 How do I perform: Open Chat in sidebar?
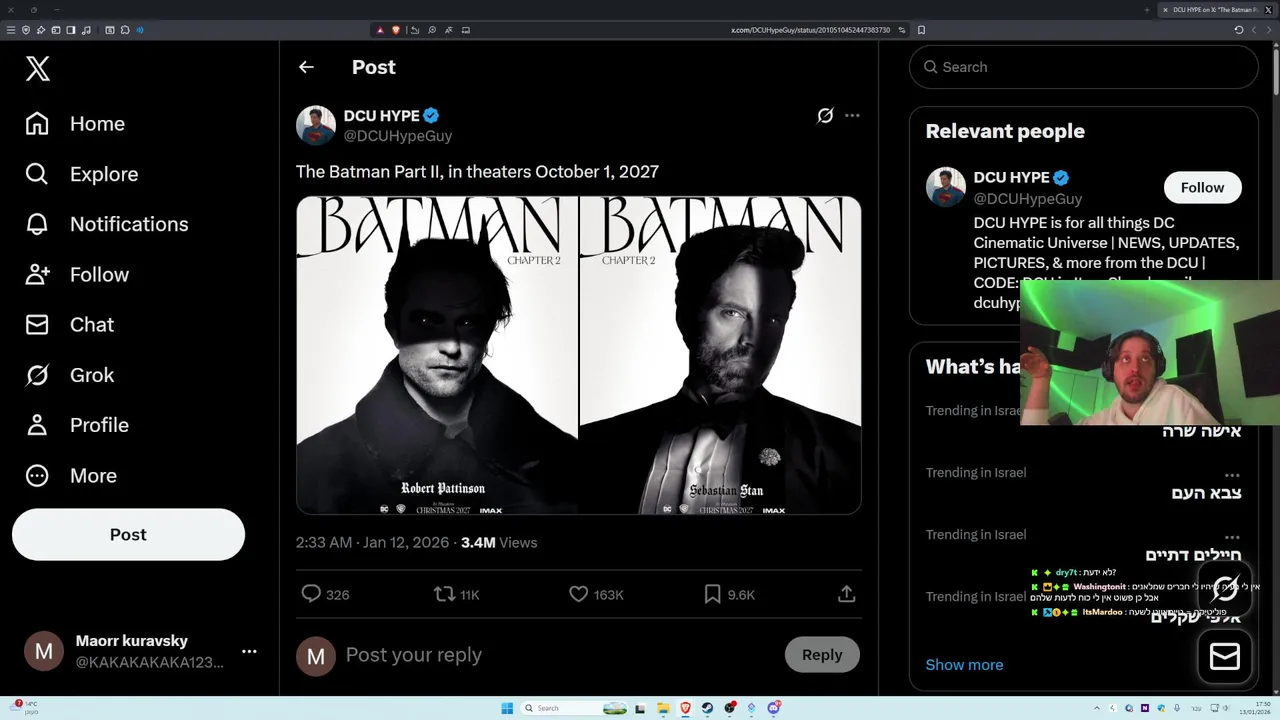pos(70,324)
